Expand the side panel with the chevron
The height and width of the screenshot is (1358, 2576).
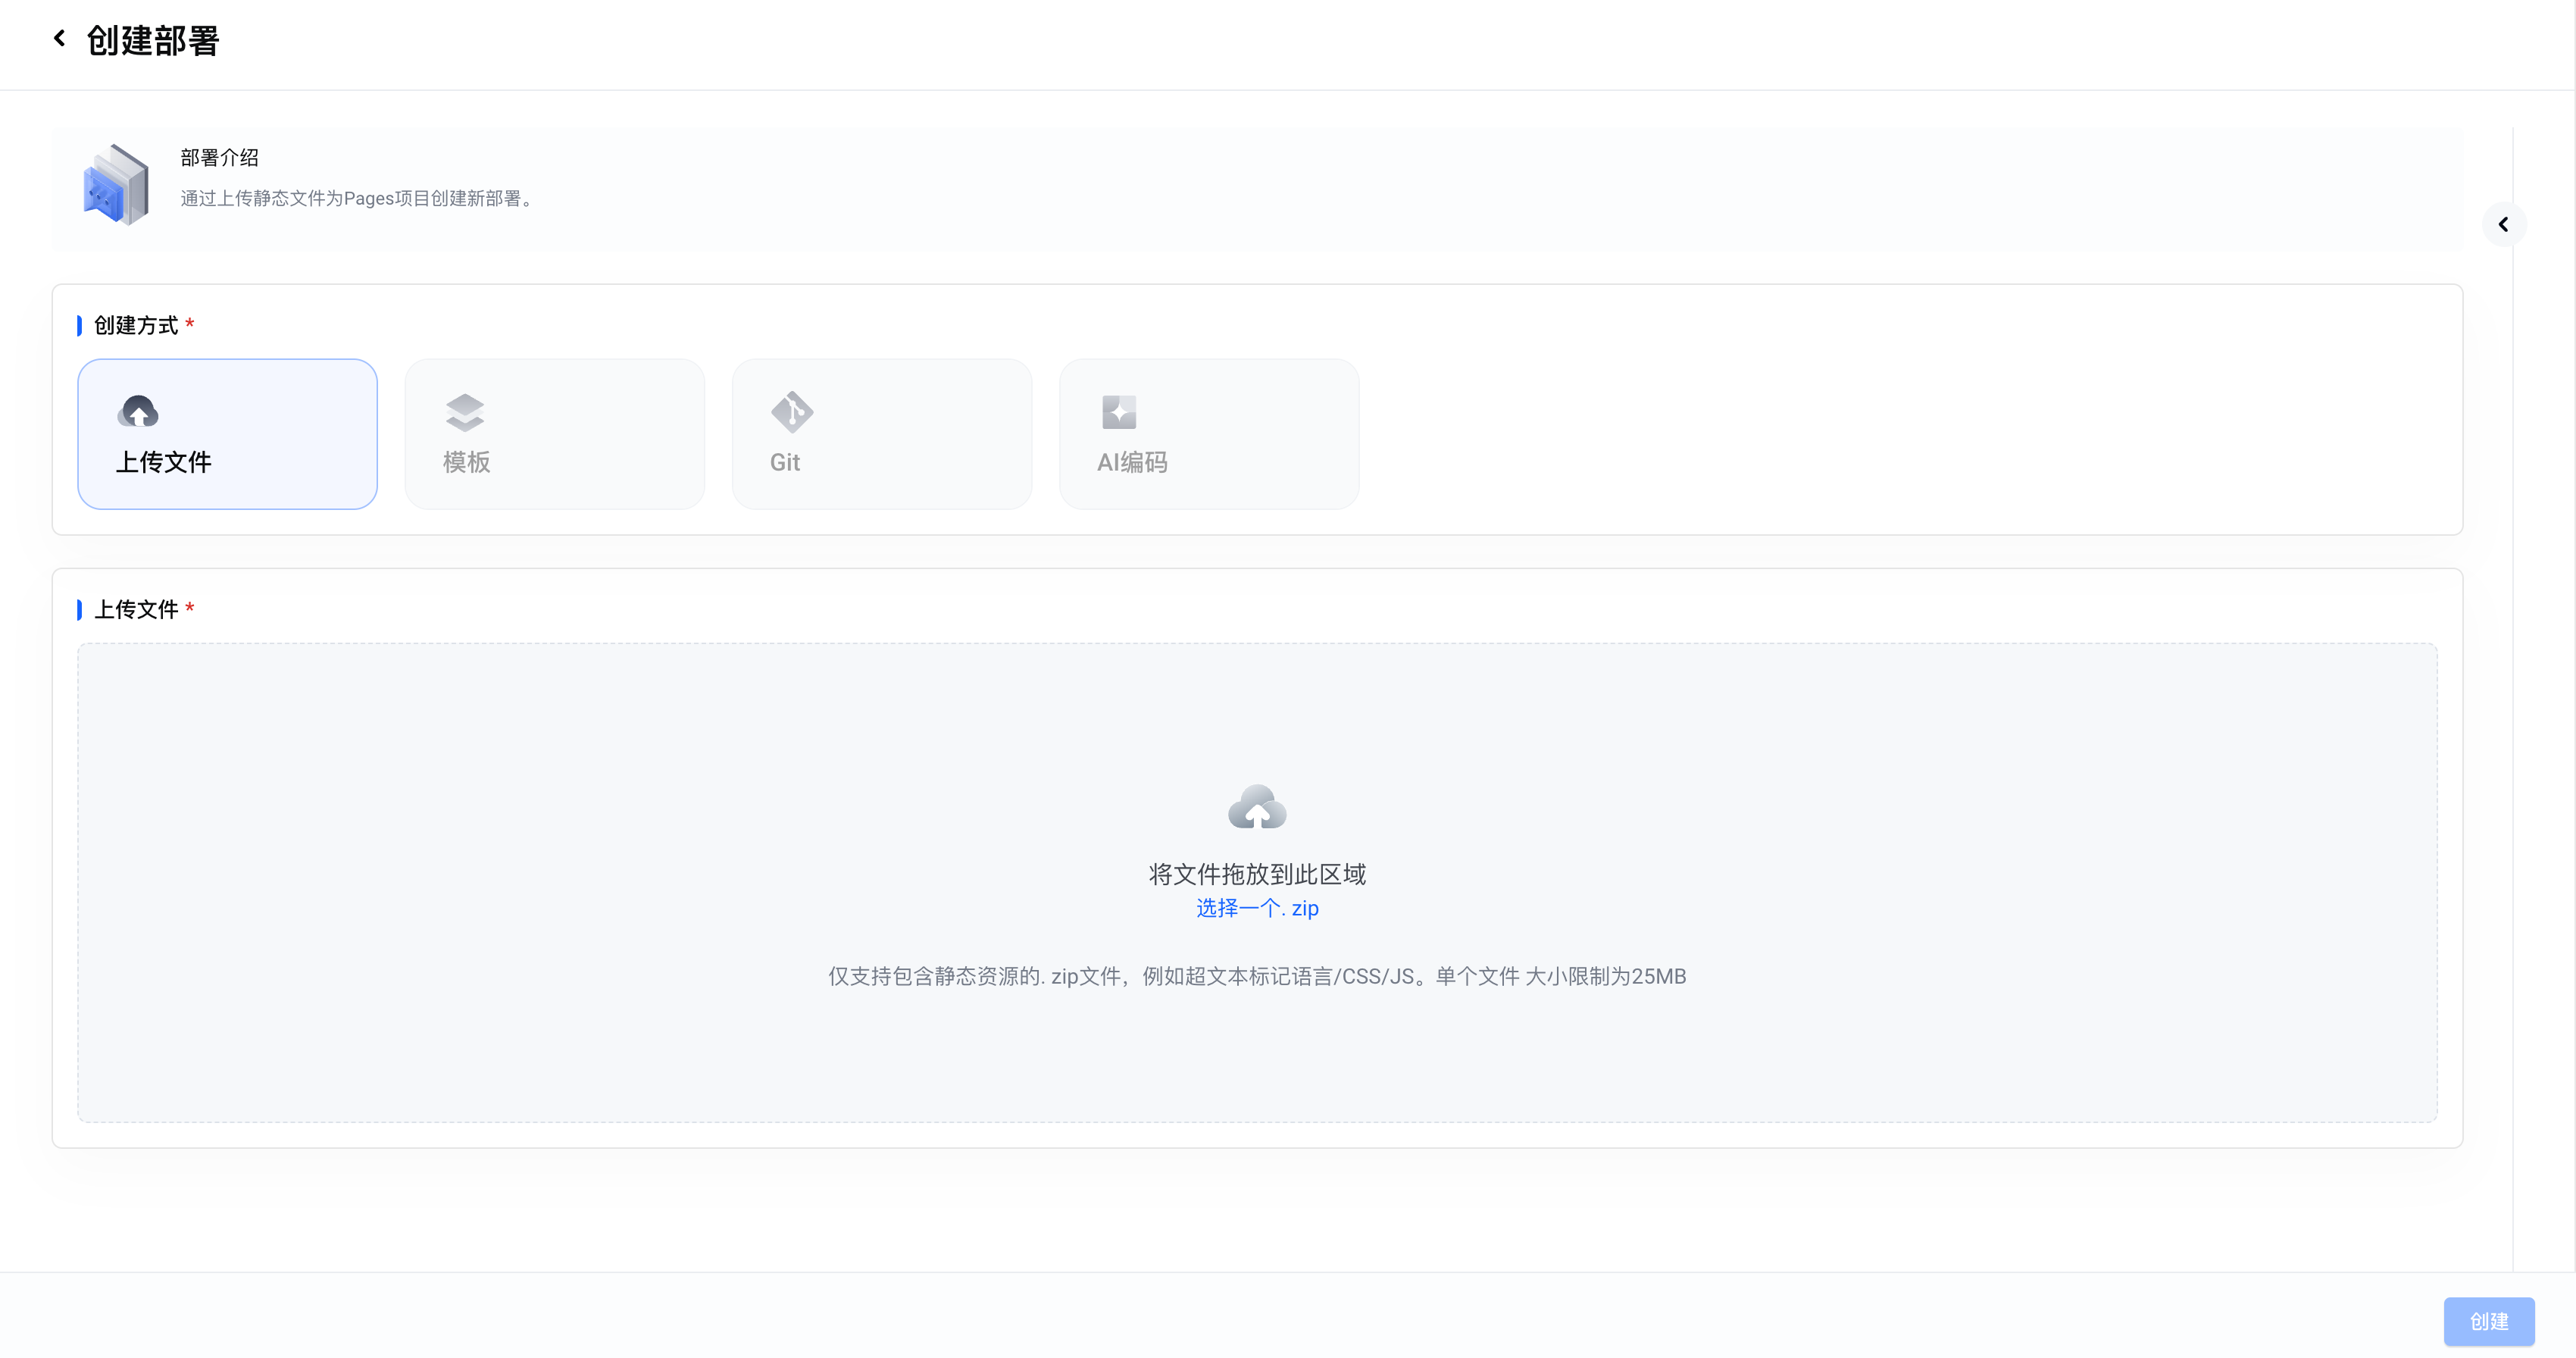point(2503,225)
